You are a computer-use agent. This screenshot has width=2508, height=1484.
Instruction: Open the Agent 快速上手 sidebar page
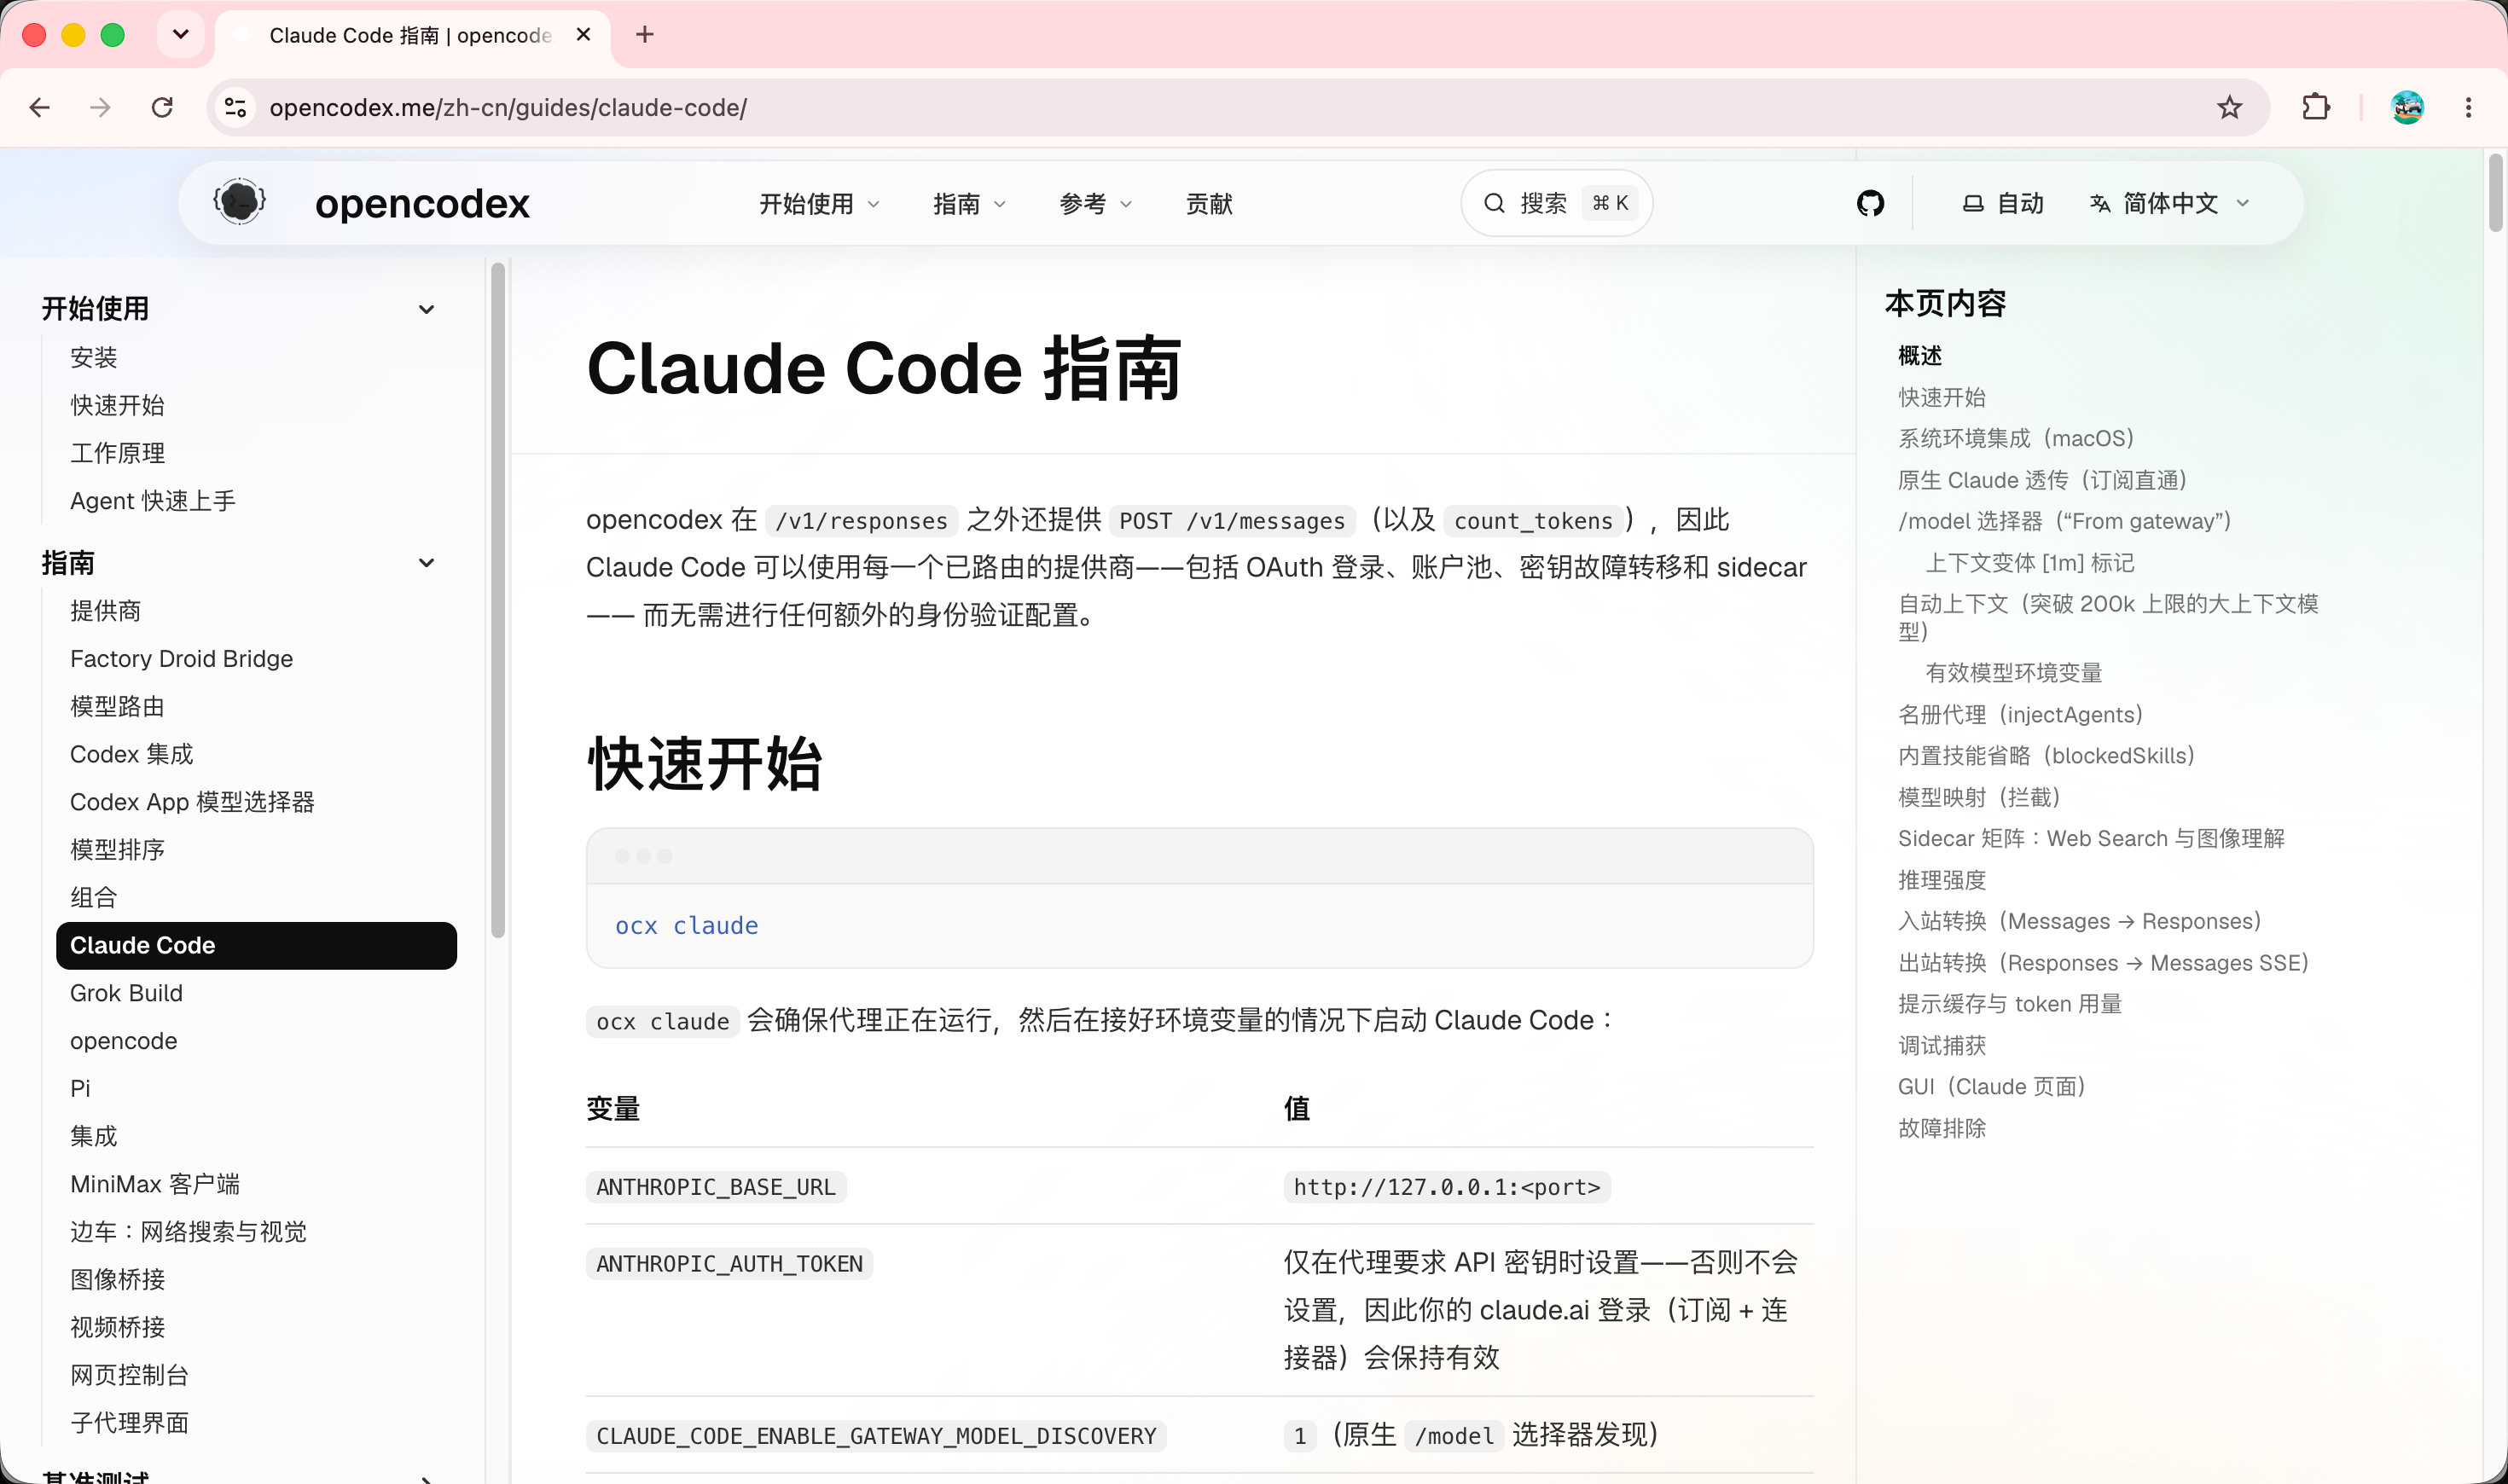pyautogui.click(x=153, y=501)
